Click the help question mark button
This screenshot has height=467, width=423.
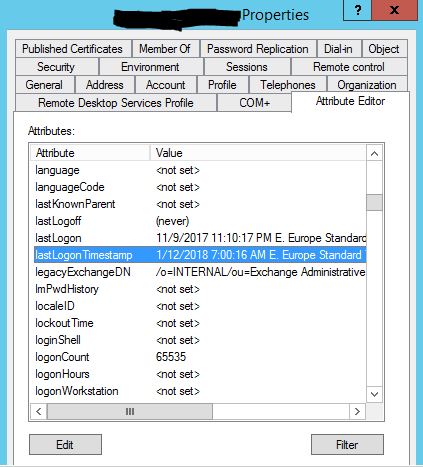point(358,10)
